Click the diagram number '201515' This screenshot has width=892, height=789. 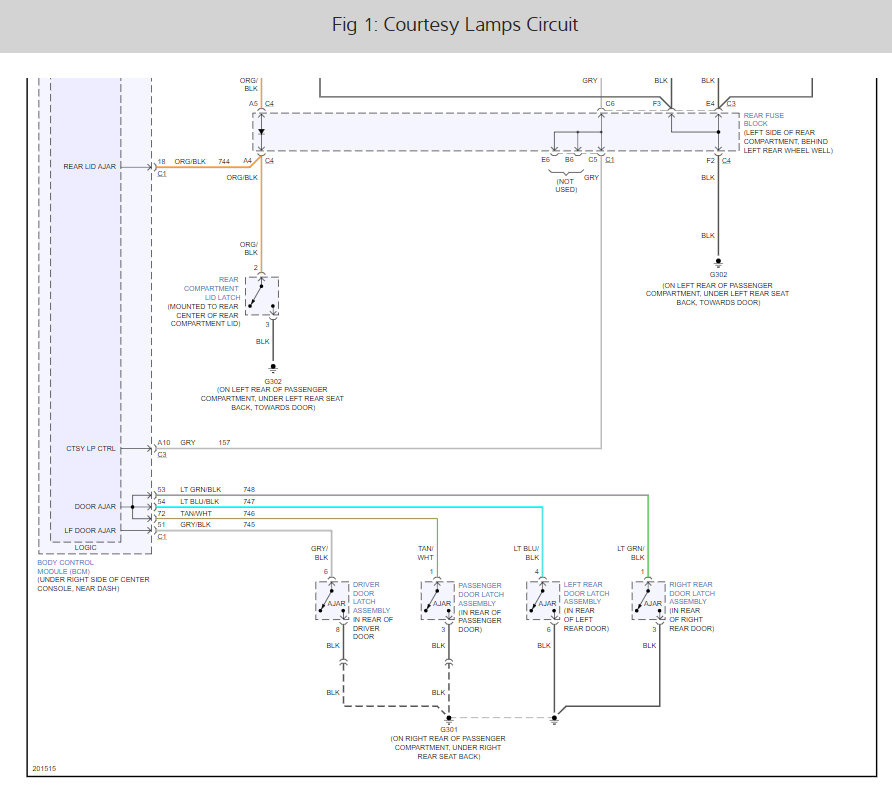tap(44, 769)
